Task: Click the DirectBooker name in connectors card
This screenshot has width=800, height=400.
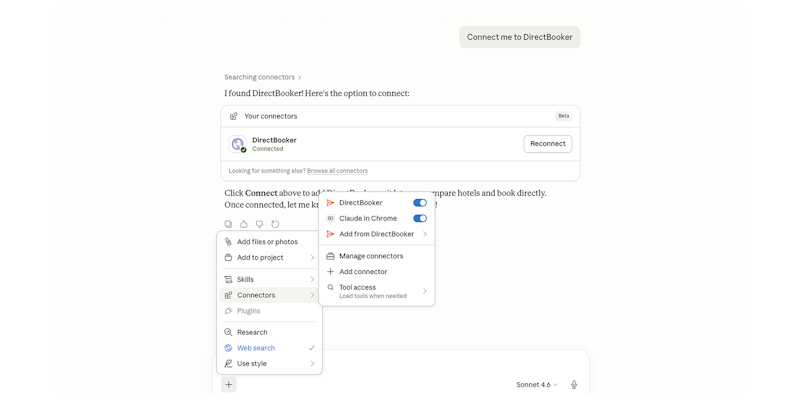Action: coord(274,140)
